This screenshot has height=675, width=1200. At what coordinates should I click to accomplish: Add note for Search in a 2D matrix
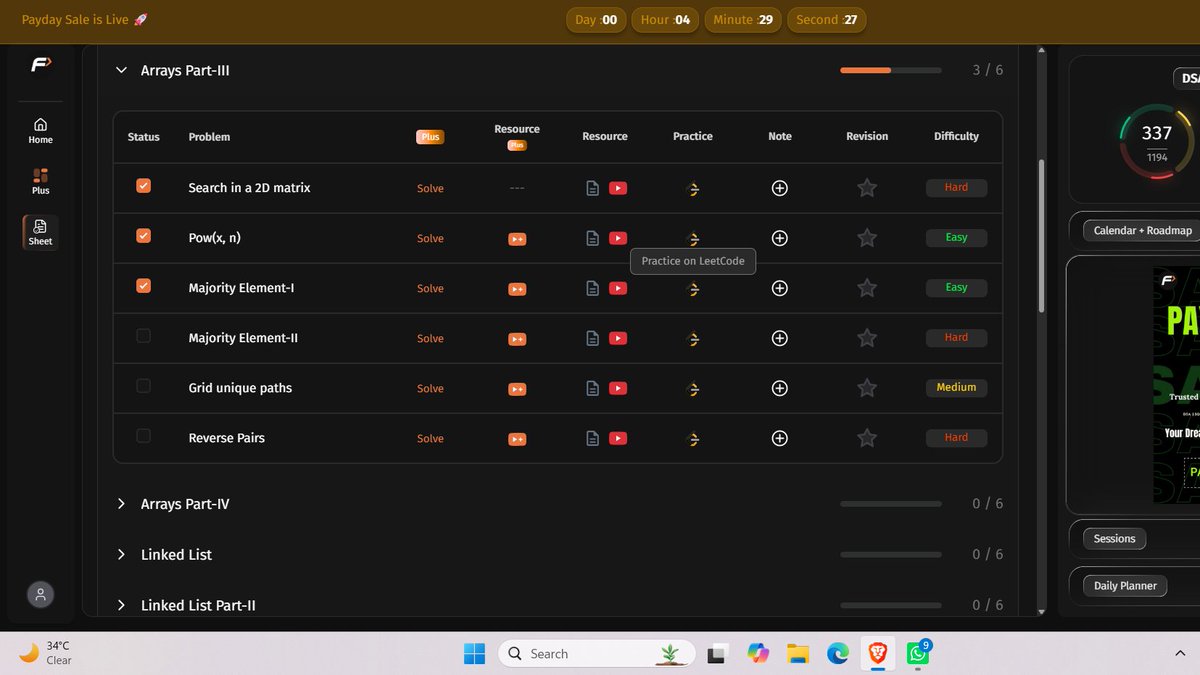click(x=780, y=188)
